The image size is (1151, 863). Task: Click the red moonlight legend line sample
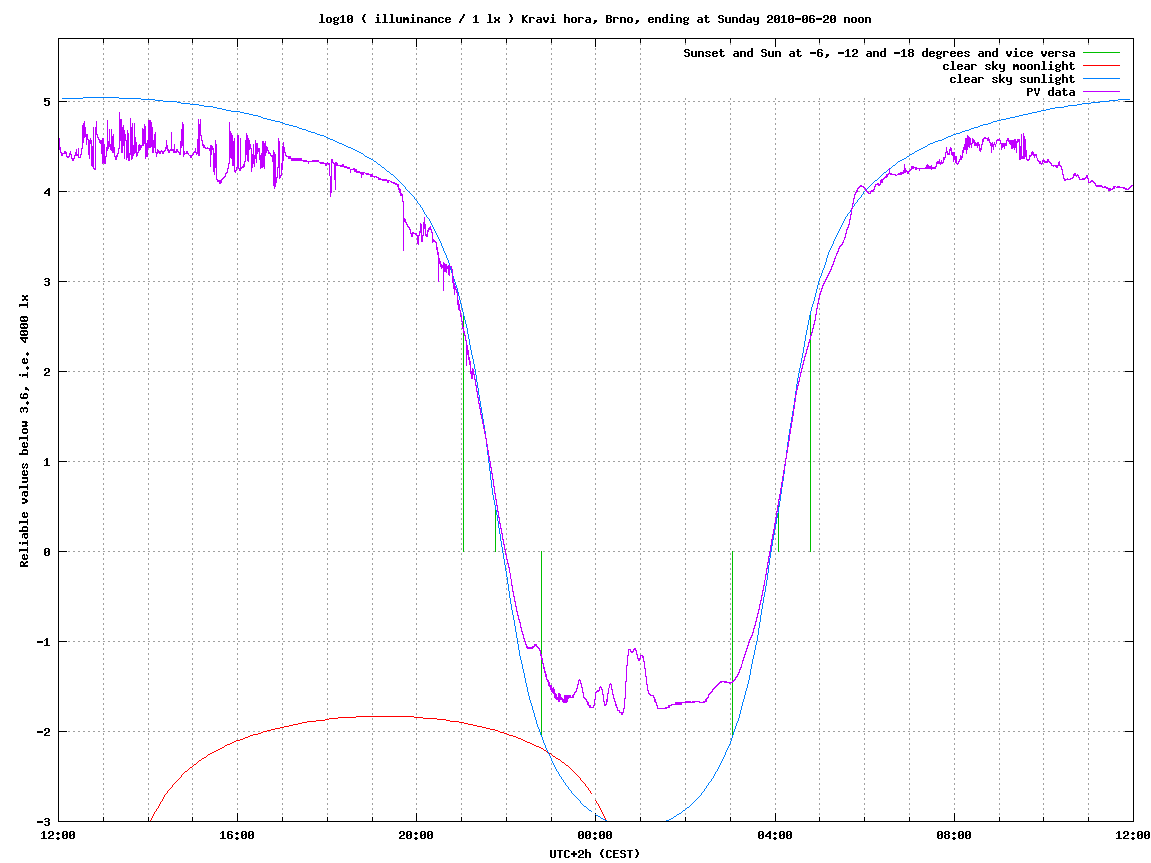click(1101, 66)
